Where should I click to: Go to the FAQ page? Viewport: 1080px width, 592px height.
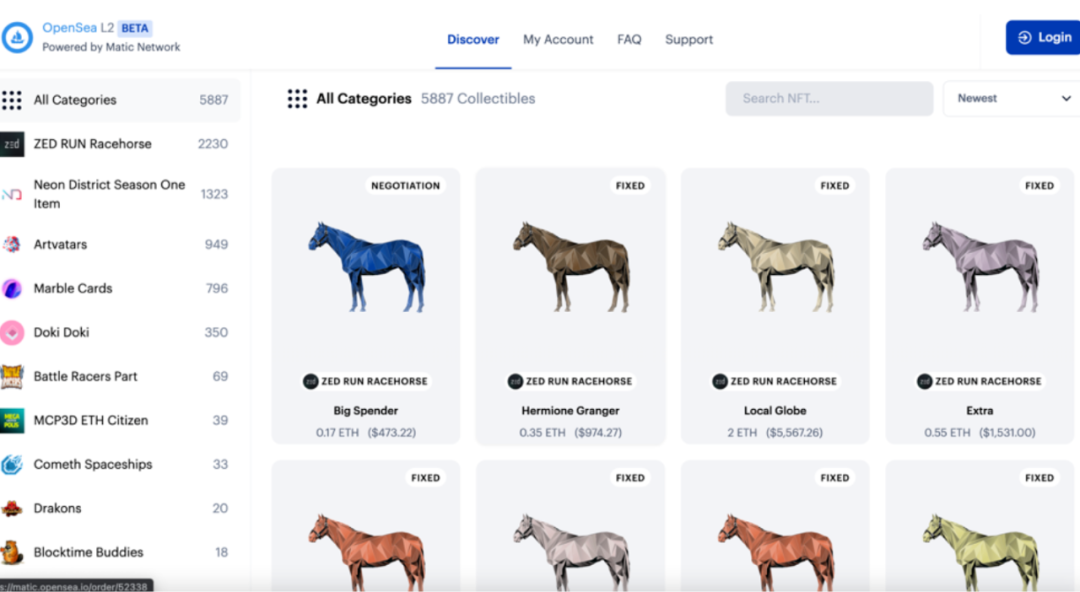[629, 40]
